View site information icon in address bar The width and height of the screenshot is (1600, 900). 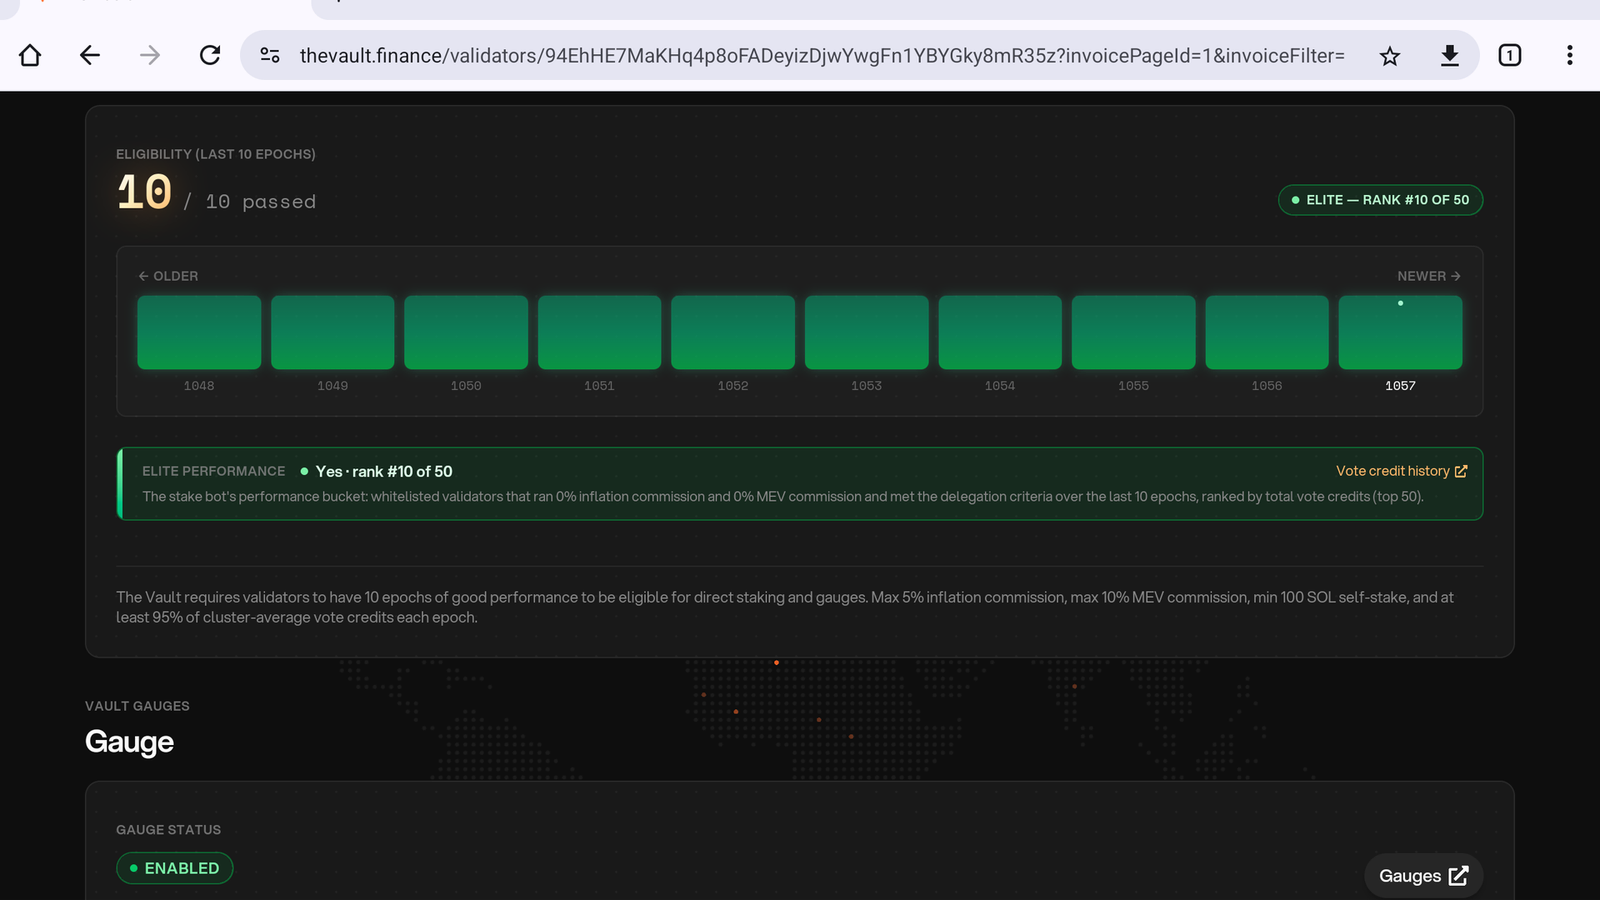[x=270, y=55]
